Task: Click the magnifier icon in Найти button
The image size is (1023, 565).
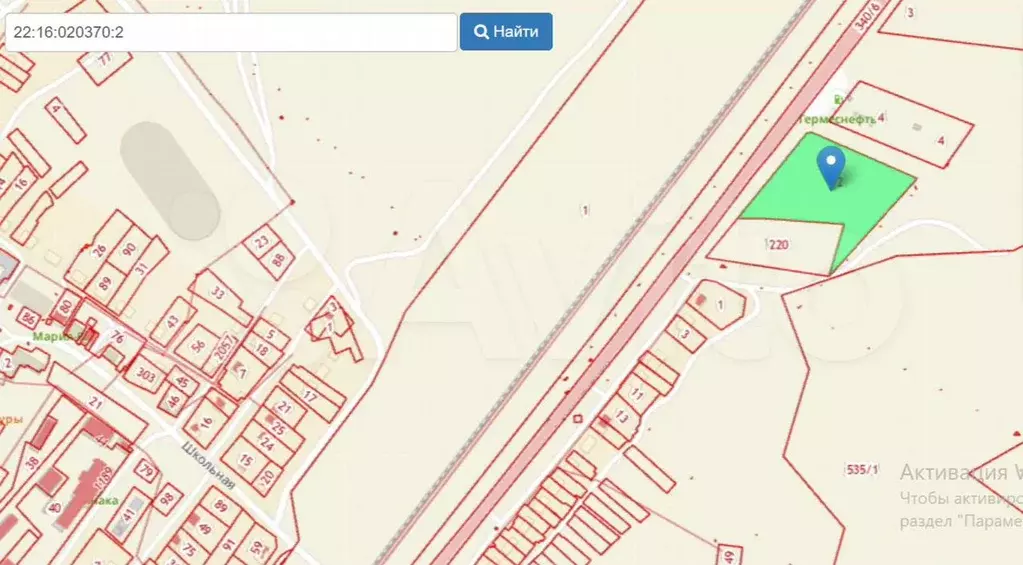Action: (481, 32)
